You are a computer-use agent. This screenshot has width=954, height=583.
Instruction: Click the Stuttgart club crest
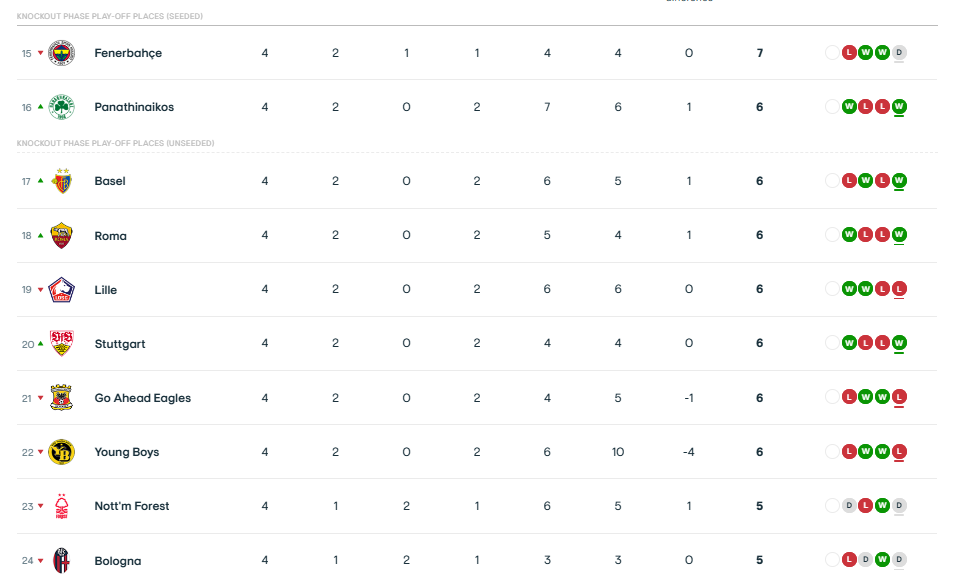point(62,343)
